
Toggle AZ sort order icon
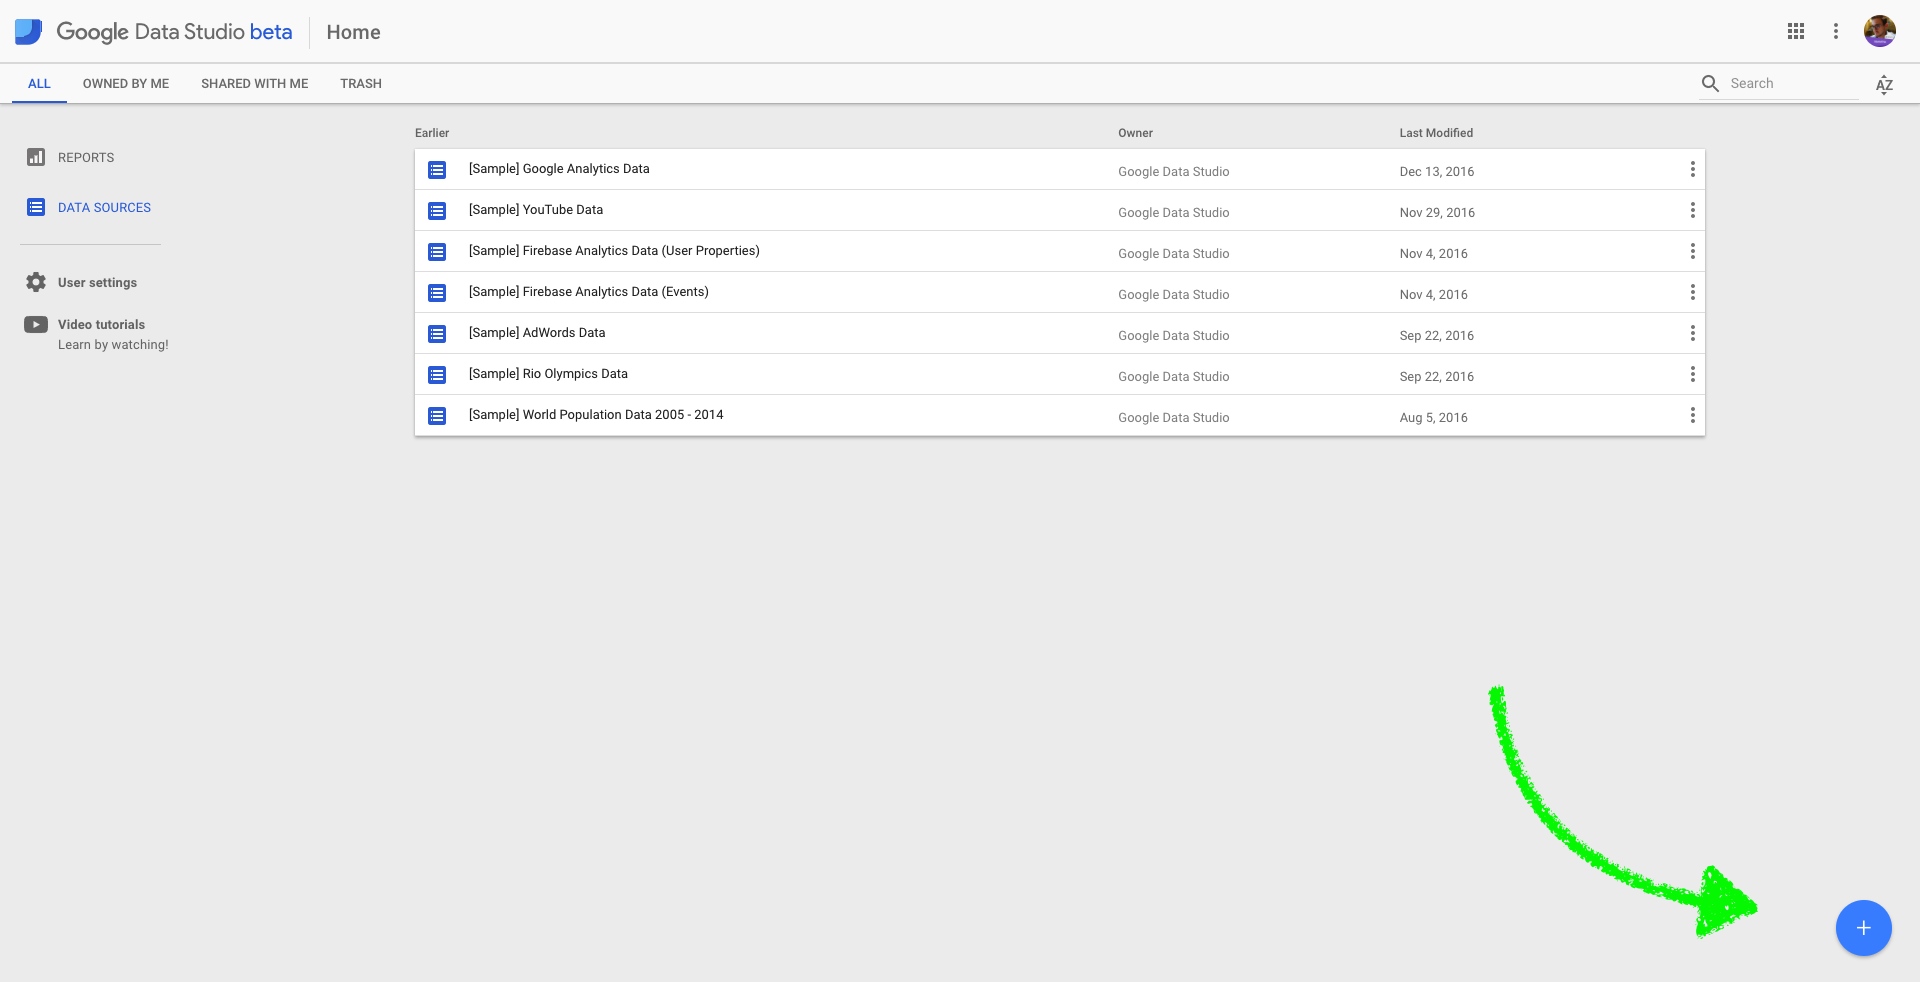click(1885, 84)
